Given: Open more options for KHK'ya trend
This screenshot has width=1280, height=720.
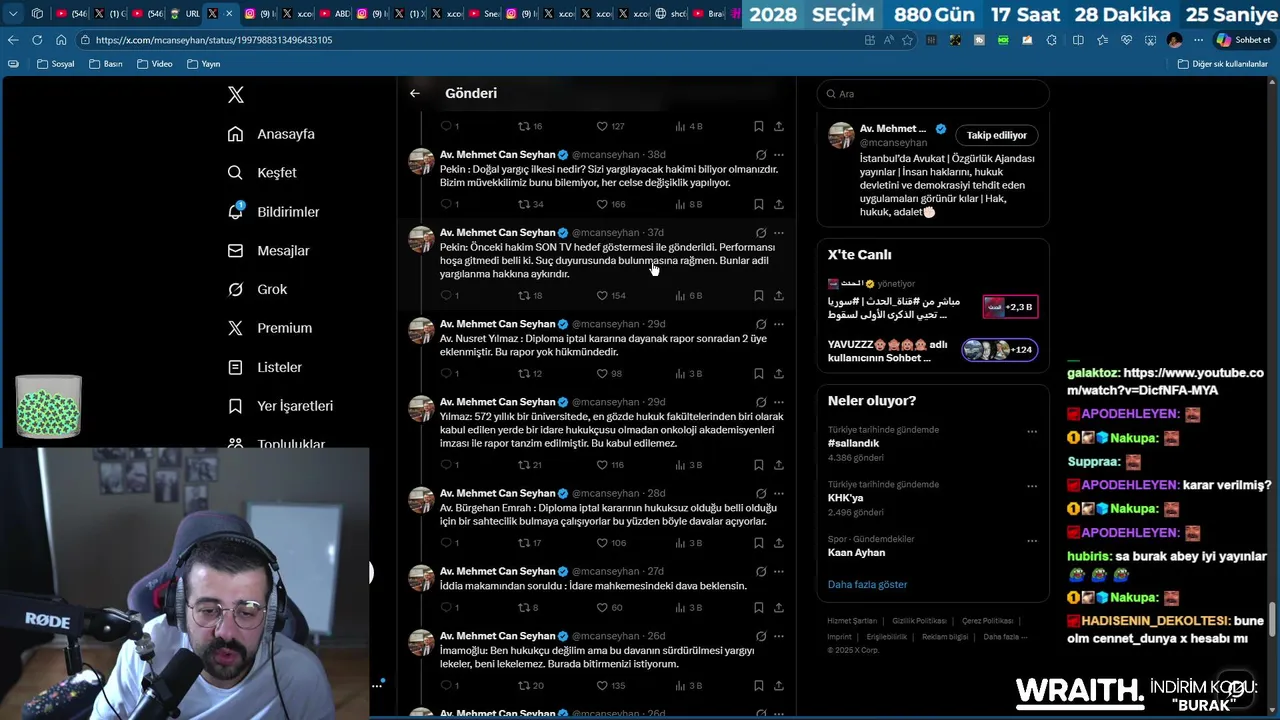Looking at the screenshot, I should [x=1032, y=487].
